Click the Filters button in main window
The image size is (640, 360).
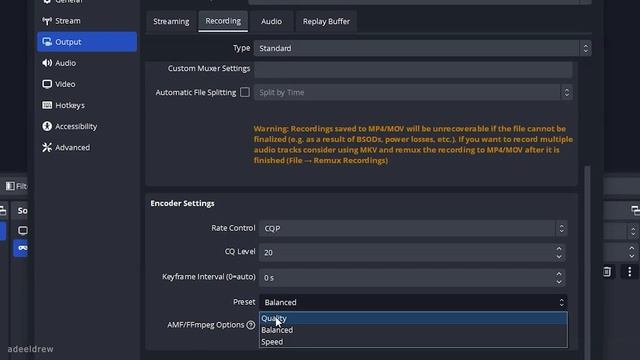pyautogui.click(x=16, y=186)
